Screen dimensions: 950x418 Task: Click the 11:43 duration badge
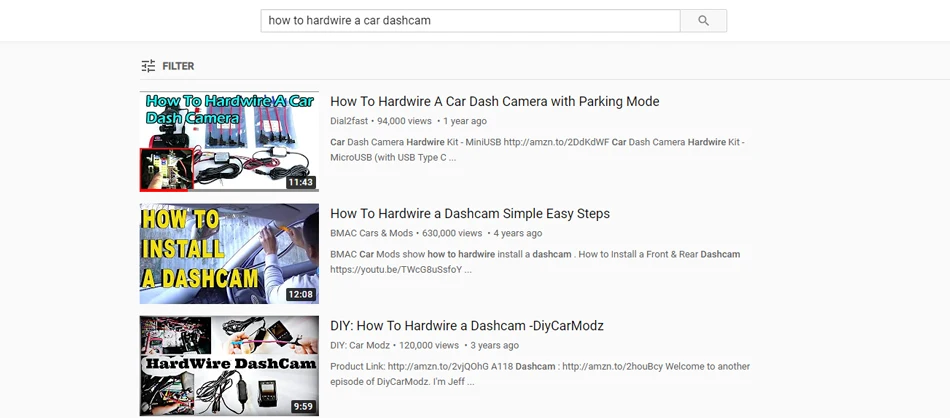point(301,182)
